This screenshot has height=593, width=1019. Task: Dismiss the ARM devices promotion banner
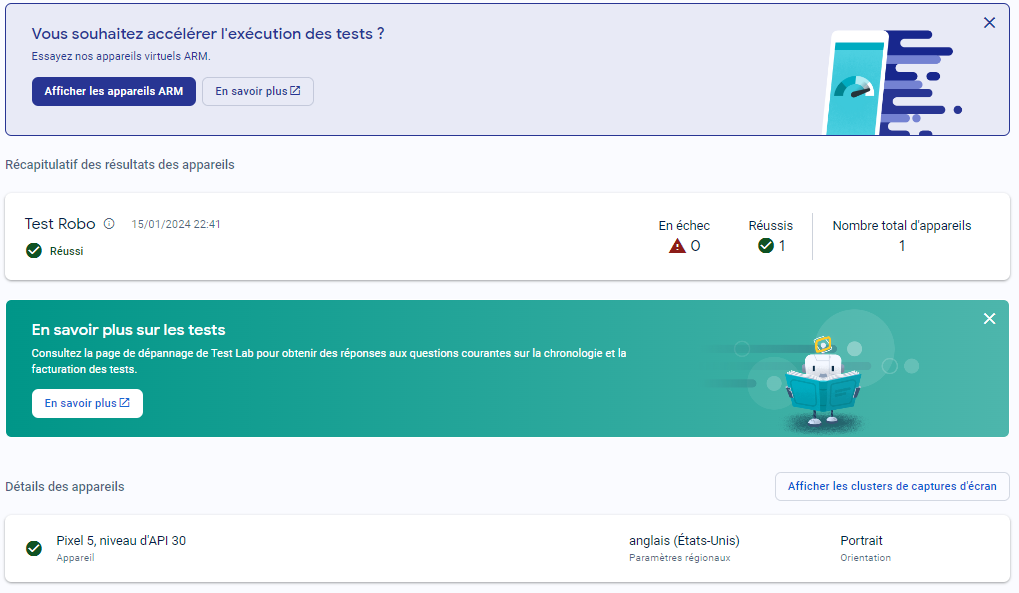click(989, 23)
